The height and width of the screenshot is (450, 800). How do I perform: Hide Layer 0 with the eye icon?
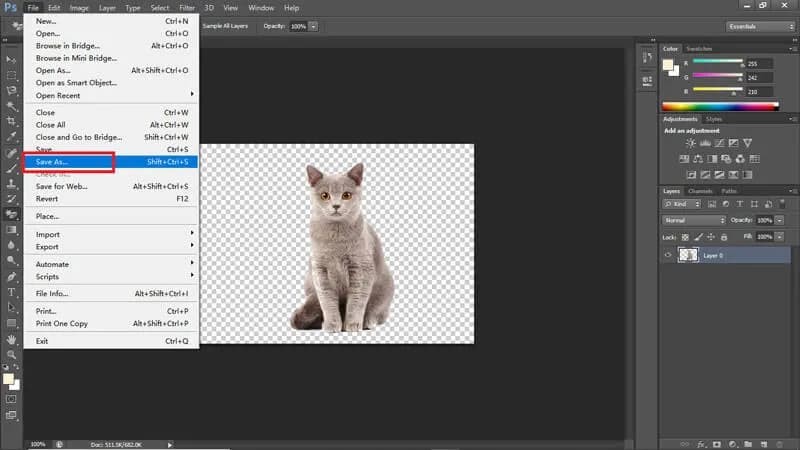point(668,255)
